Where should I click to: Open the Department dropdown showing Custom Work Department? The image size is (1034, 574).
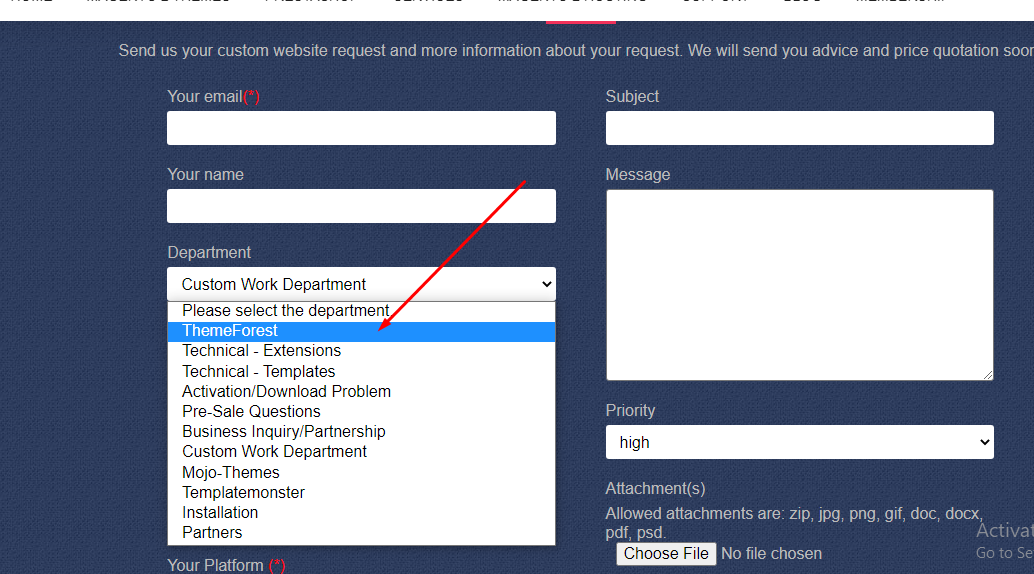click(x=361, y=284)
